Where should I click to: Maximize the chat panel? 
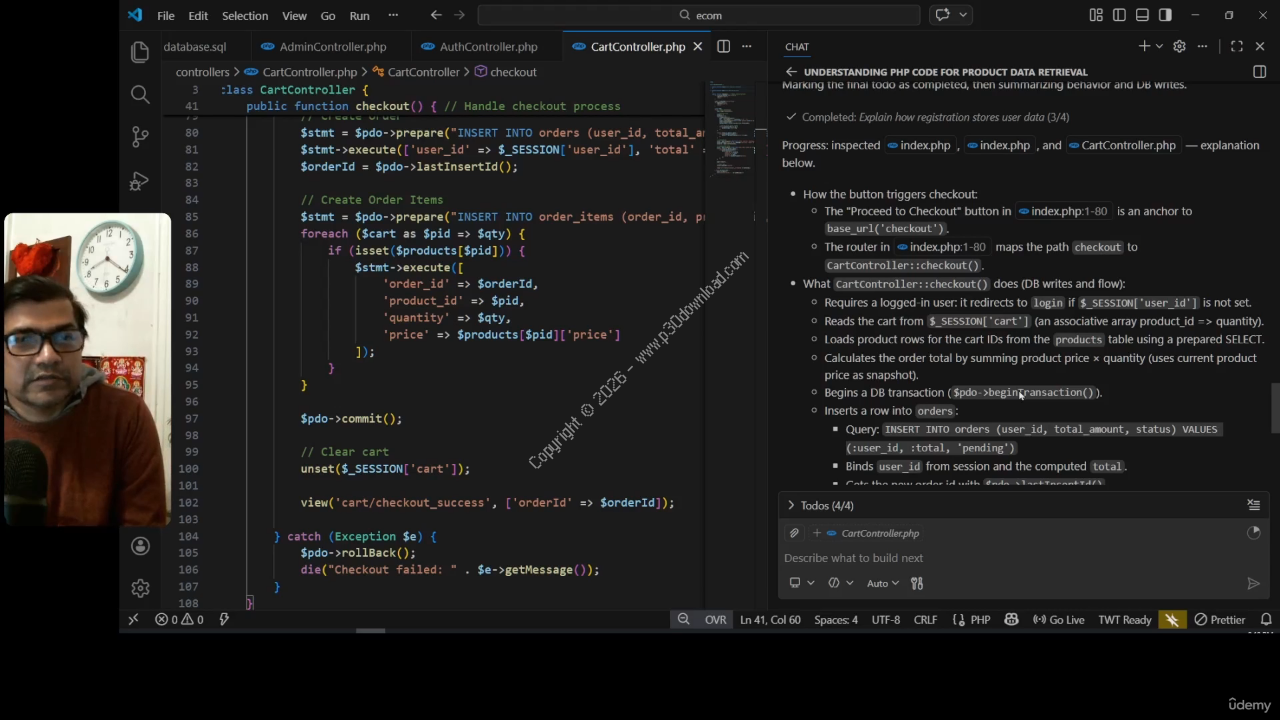(1237, 46)
